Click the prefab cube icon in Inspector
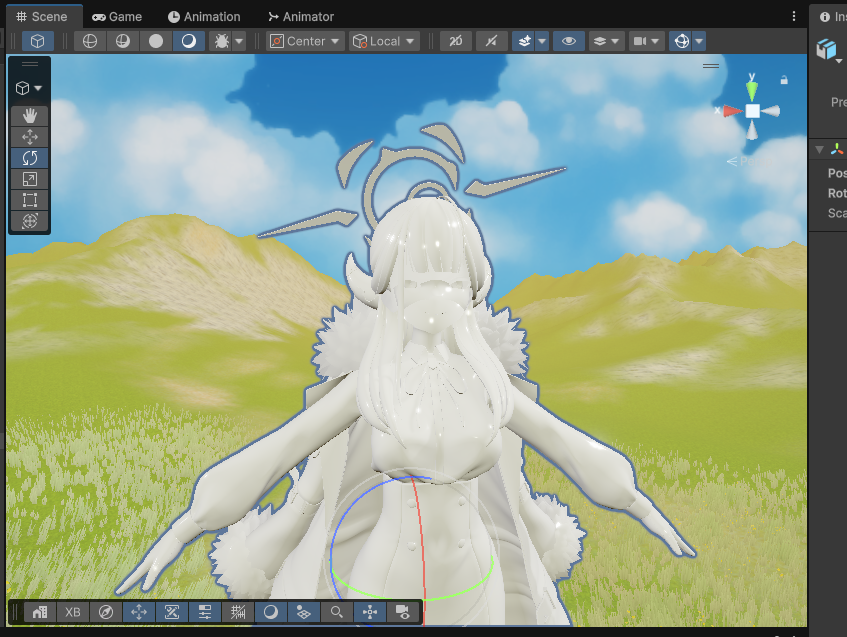Image resolution: width=847 pixels, height=637 pixels. tap(826, 49)
